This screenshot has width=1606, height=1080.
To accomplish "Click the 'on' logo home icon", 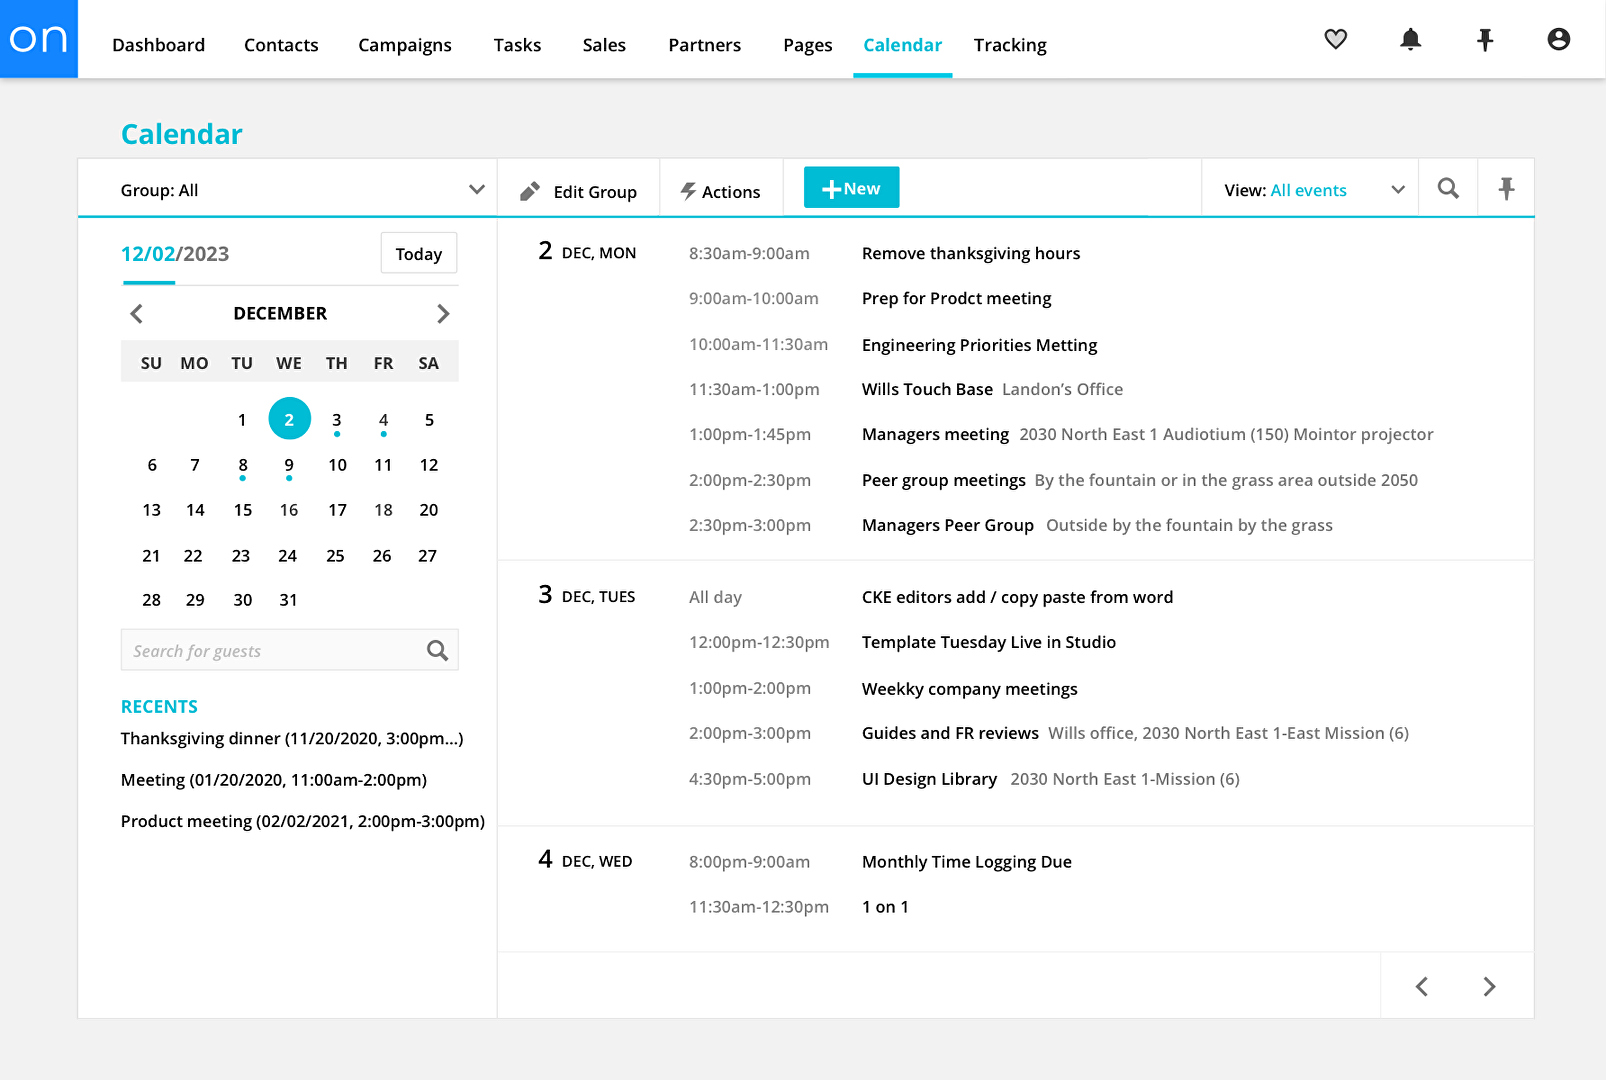I will 39,39.
